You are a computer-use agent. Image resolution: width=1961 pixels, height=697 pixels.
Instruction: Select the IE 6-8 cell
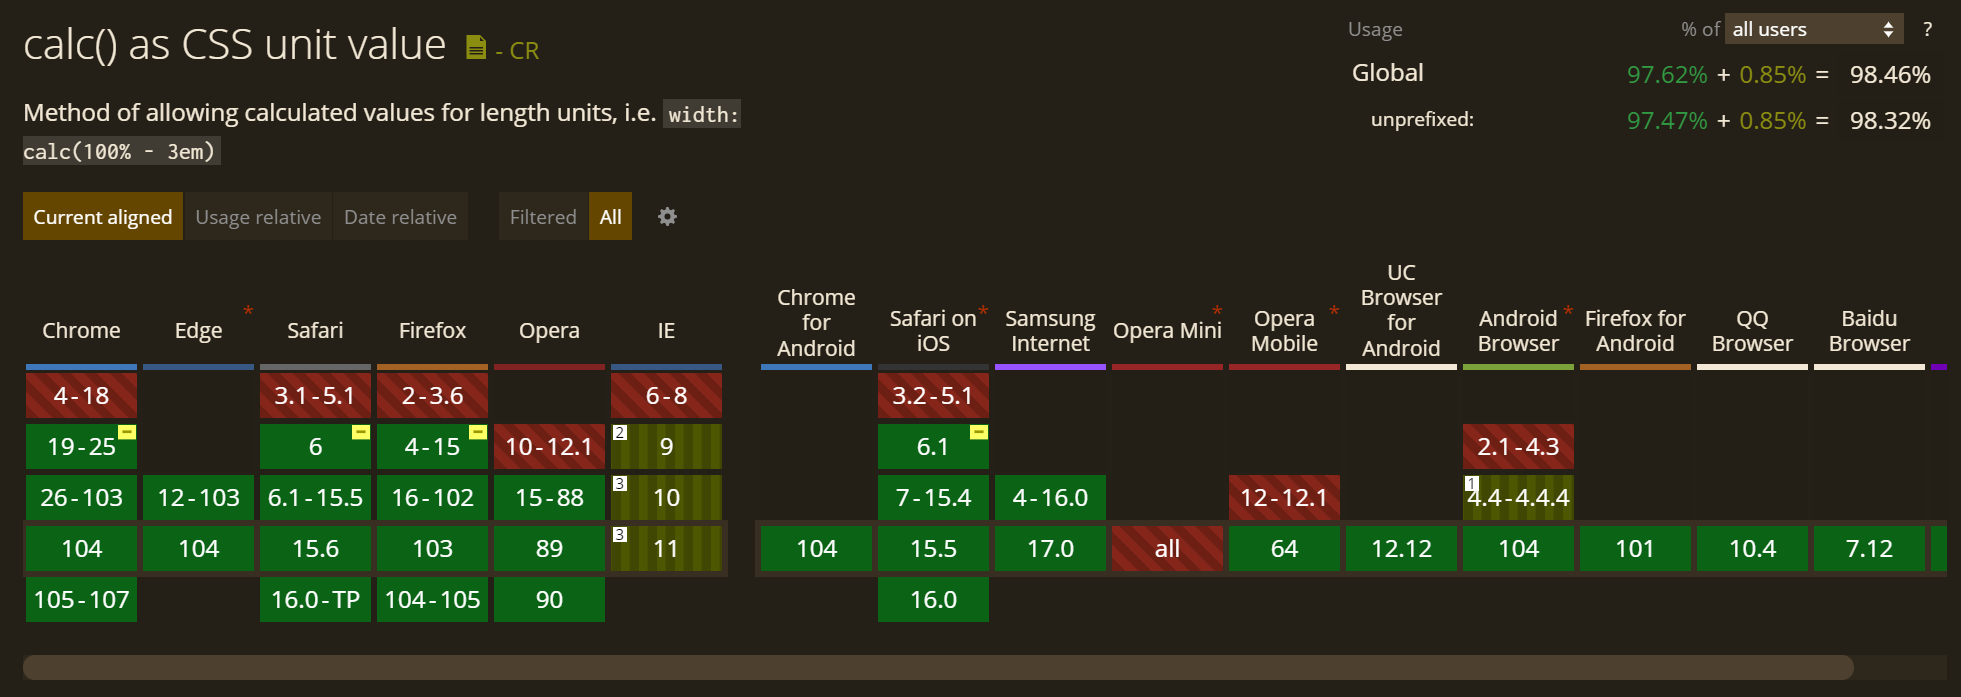(666, 395)
